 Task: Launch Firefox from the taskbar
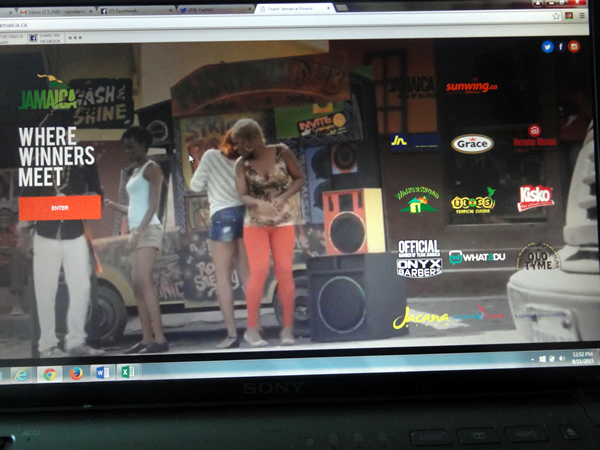pos(76,373)
